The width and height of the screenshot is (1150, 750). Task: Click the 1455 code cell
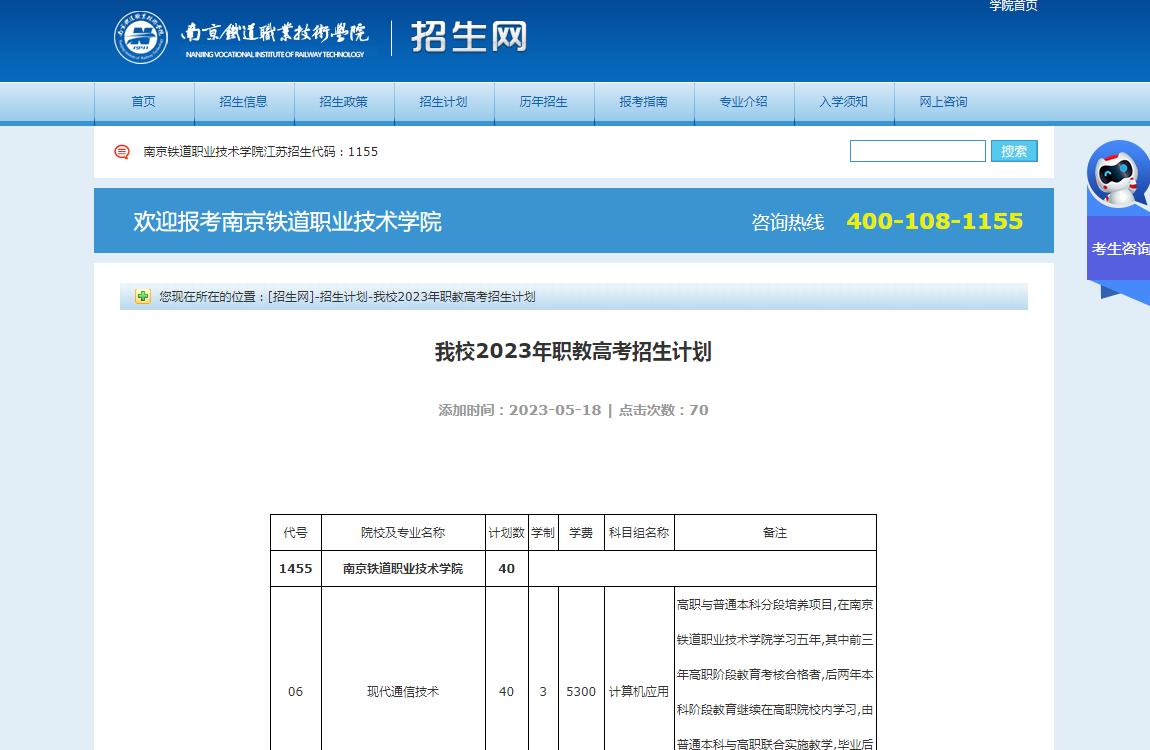(x=296, y=569)
